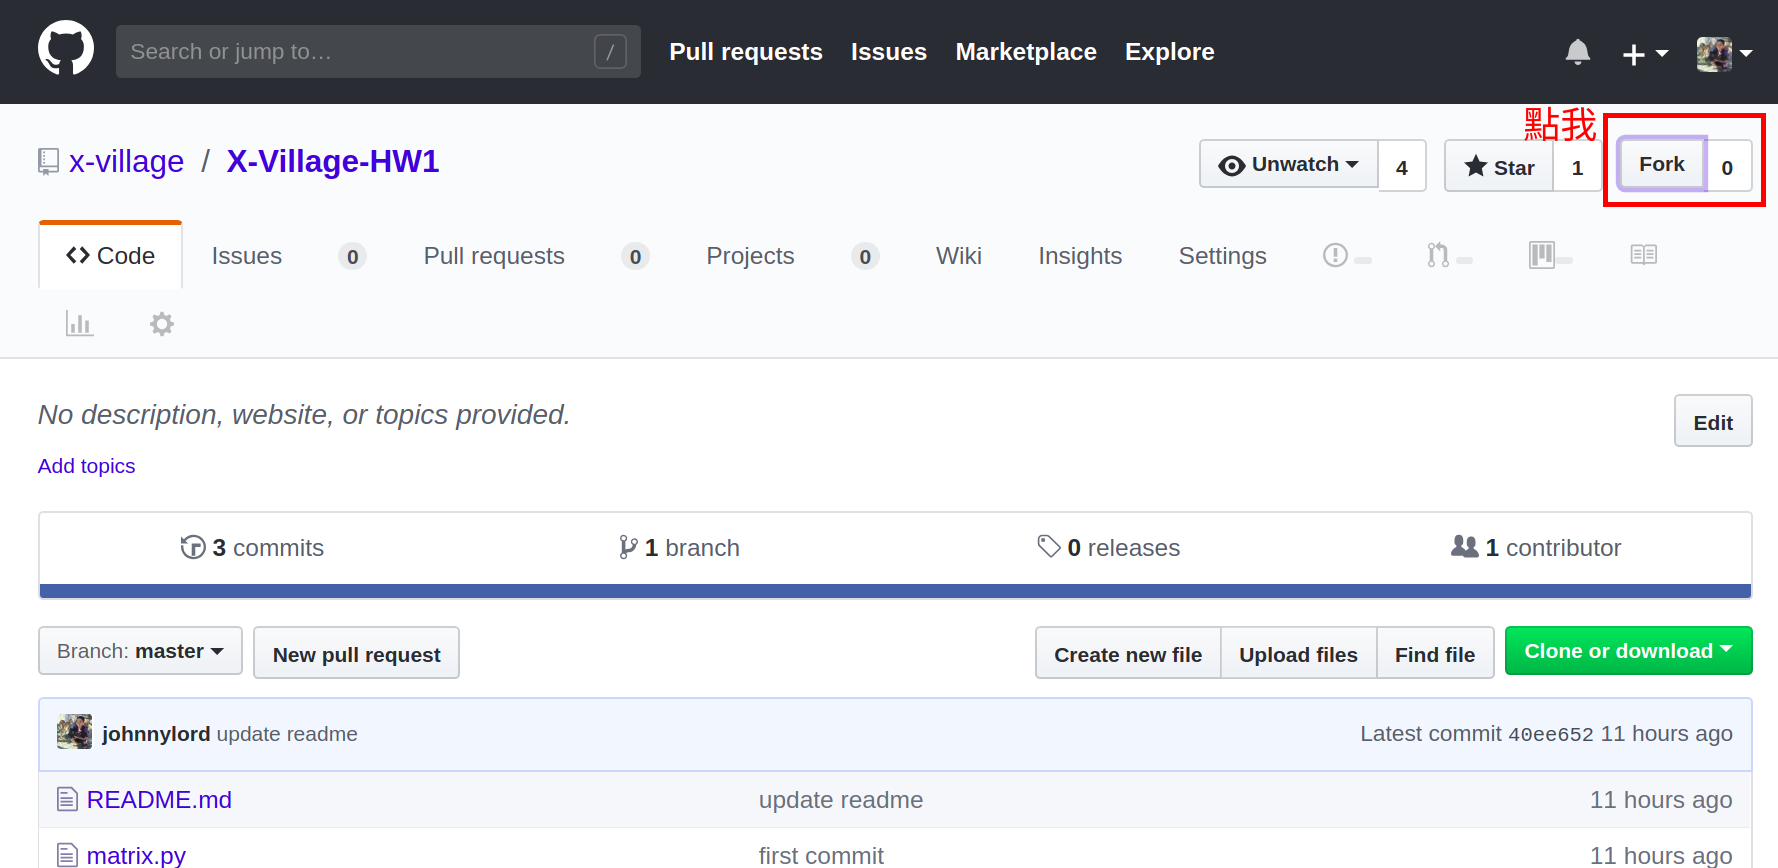Viewport: 1778px width, 868px height.
Task: Click the blue language bar
Action: tap(895, 591)
